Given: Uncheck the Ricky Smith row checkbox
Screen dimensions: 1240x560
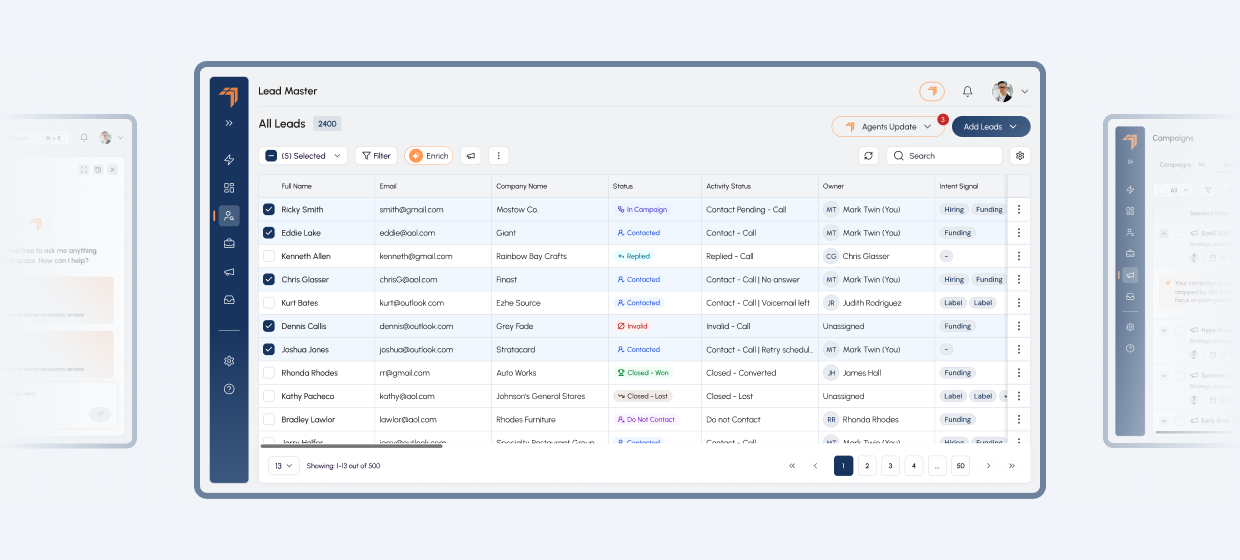Looking at the screenshot, I should tap(268, 210).
